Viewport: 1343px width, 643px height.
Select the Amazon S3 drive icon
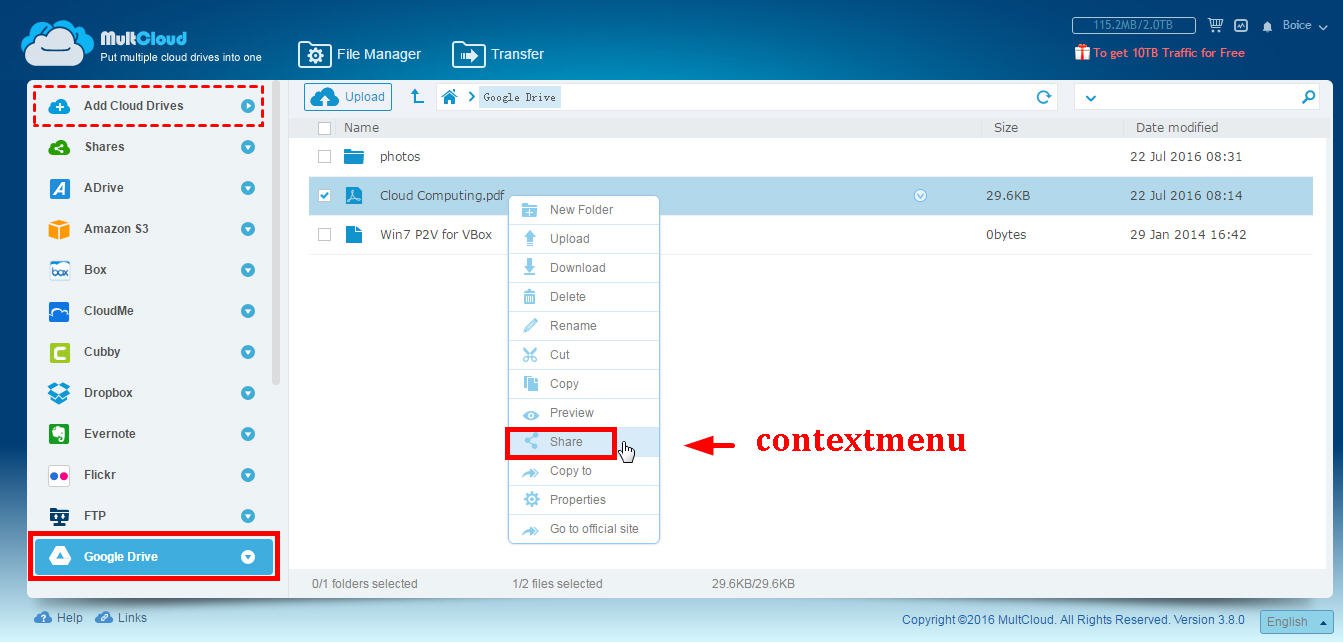click(x=59, y=229)
